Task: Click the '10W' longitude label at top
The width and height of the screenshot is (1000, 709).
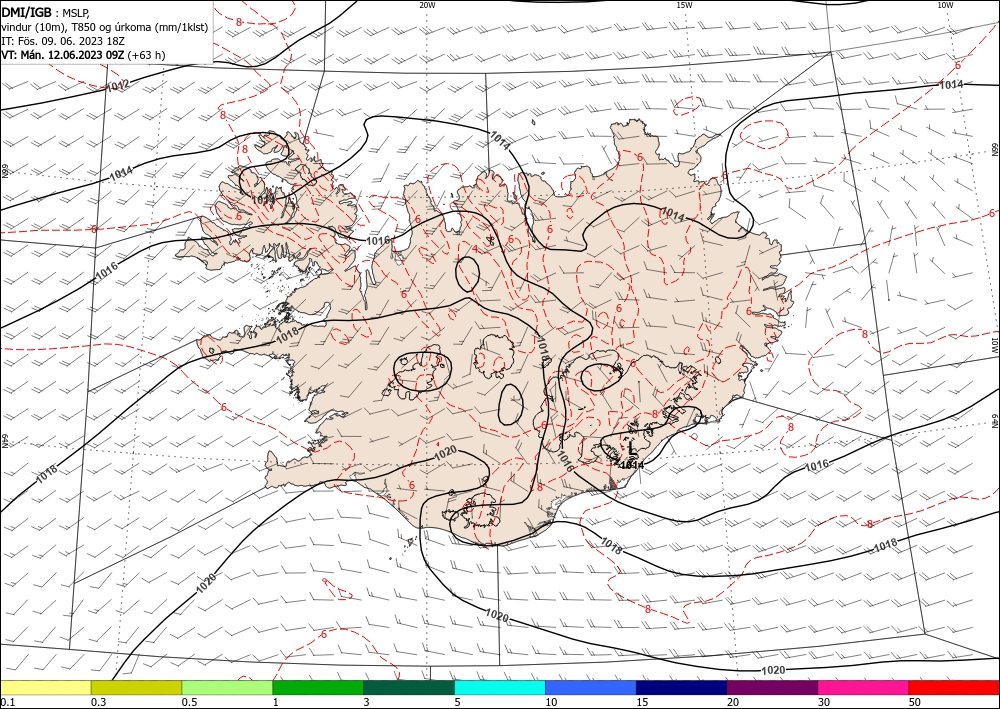Action: 945,5
